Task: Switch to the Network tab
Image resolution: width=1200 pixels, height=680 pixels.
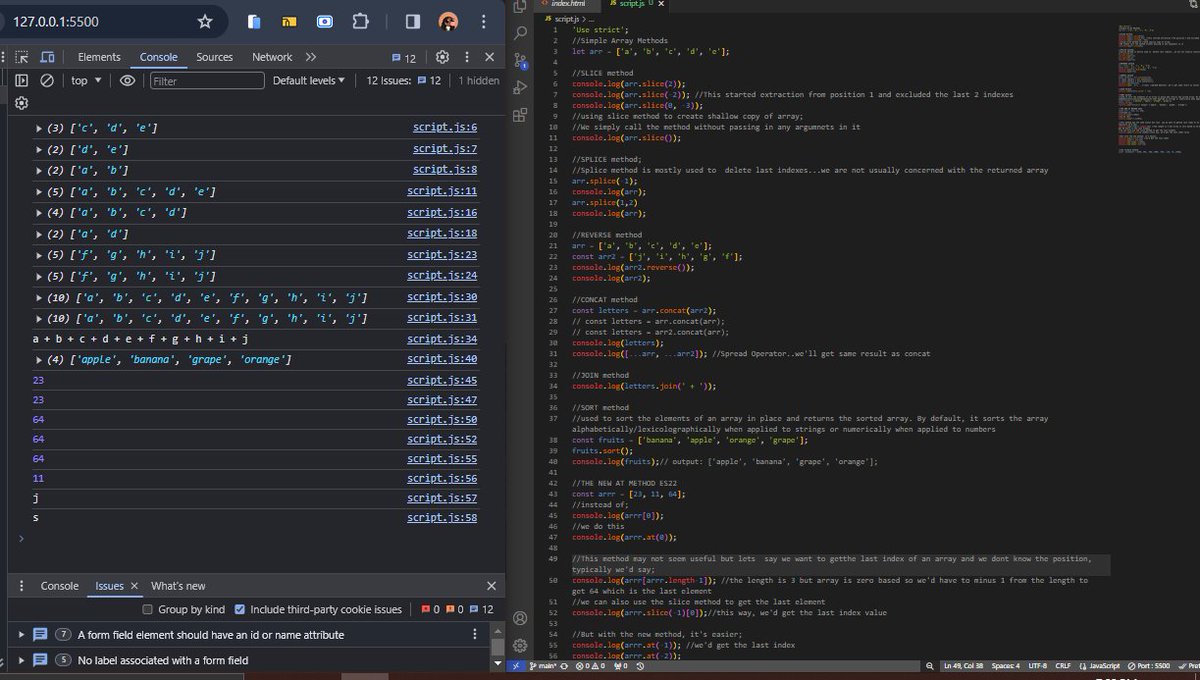Action: (x=272, y=57)
